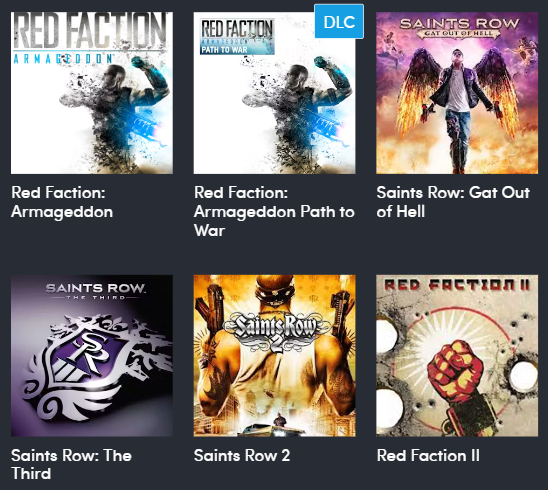The width and height of the screenshot is (548, 490).
Task: Click the "Saints Row: Gat Out of Hell" title
Action: [453, 202]
